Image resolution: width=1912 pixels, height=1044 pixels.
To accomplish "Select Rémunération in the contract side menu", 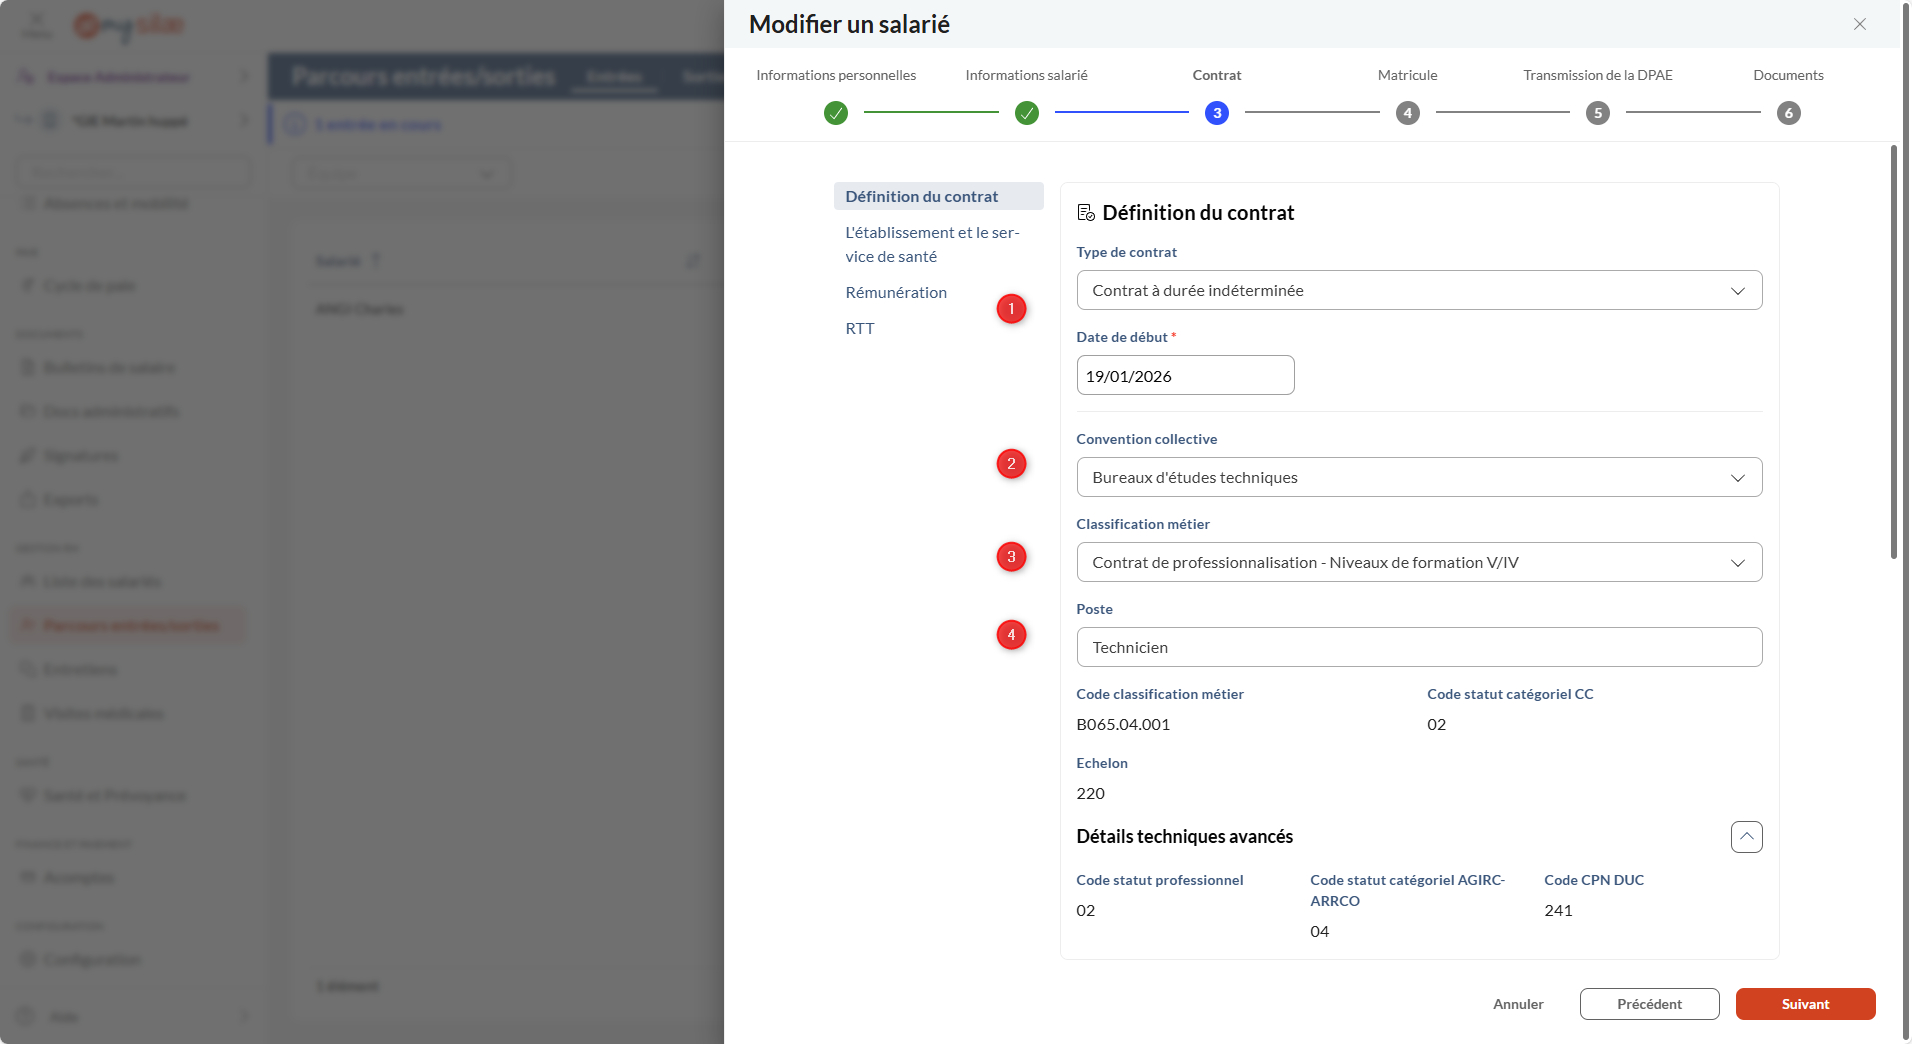I will click(x=896, y=293).
